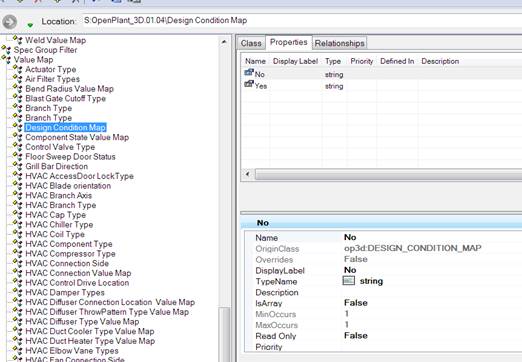The width and height of the screenshot is (522, 362).
Task: Click the Floor Sweep Door Status icon
Action: point(18,156)
